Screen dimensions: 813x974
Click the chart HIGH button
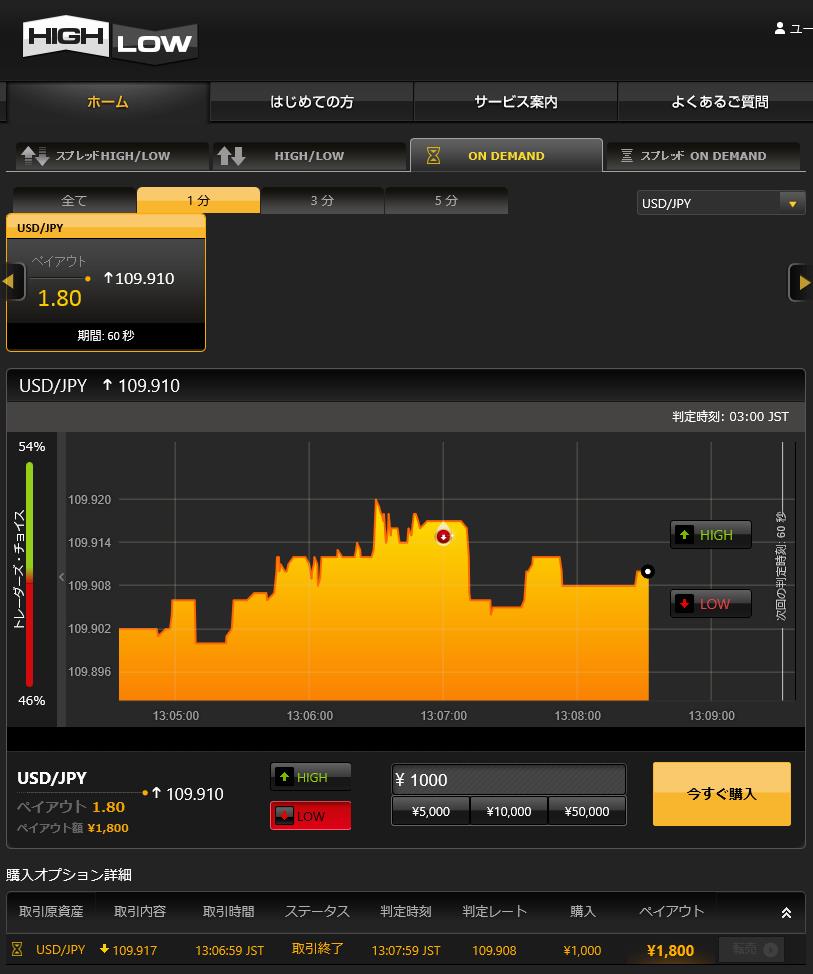[x=711, y=535]
